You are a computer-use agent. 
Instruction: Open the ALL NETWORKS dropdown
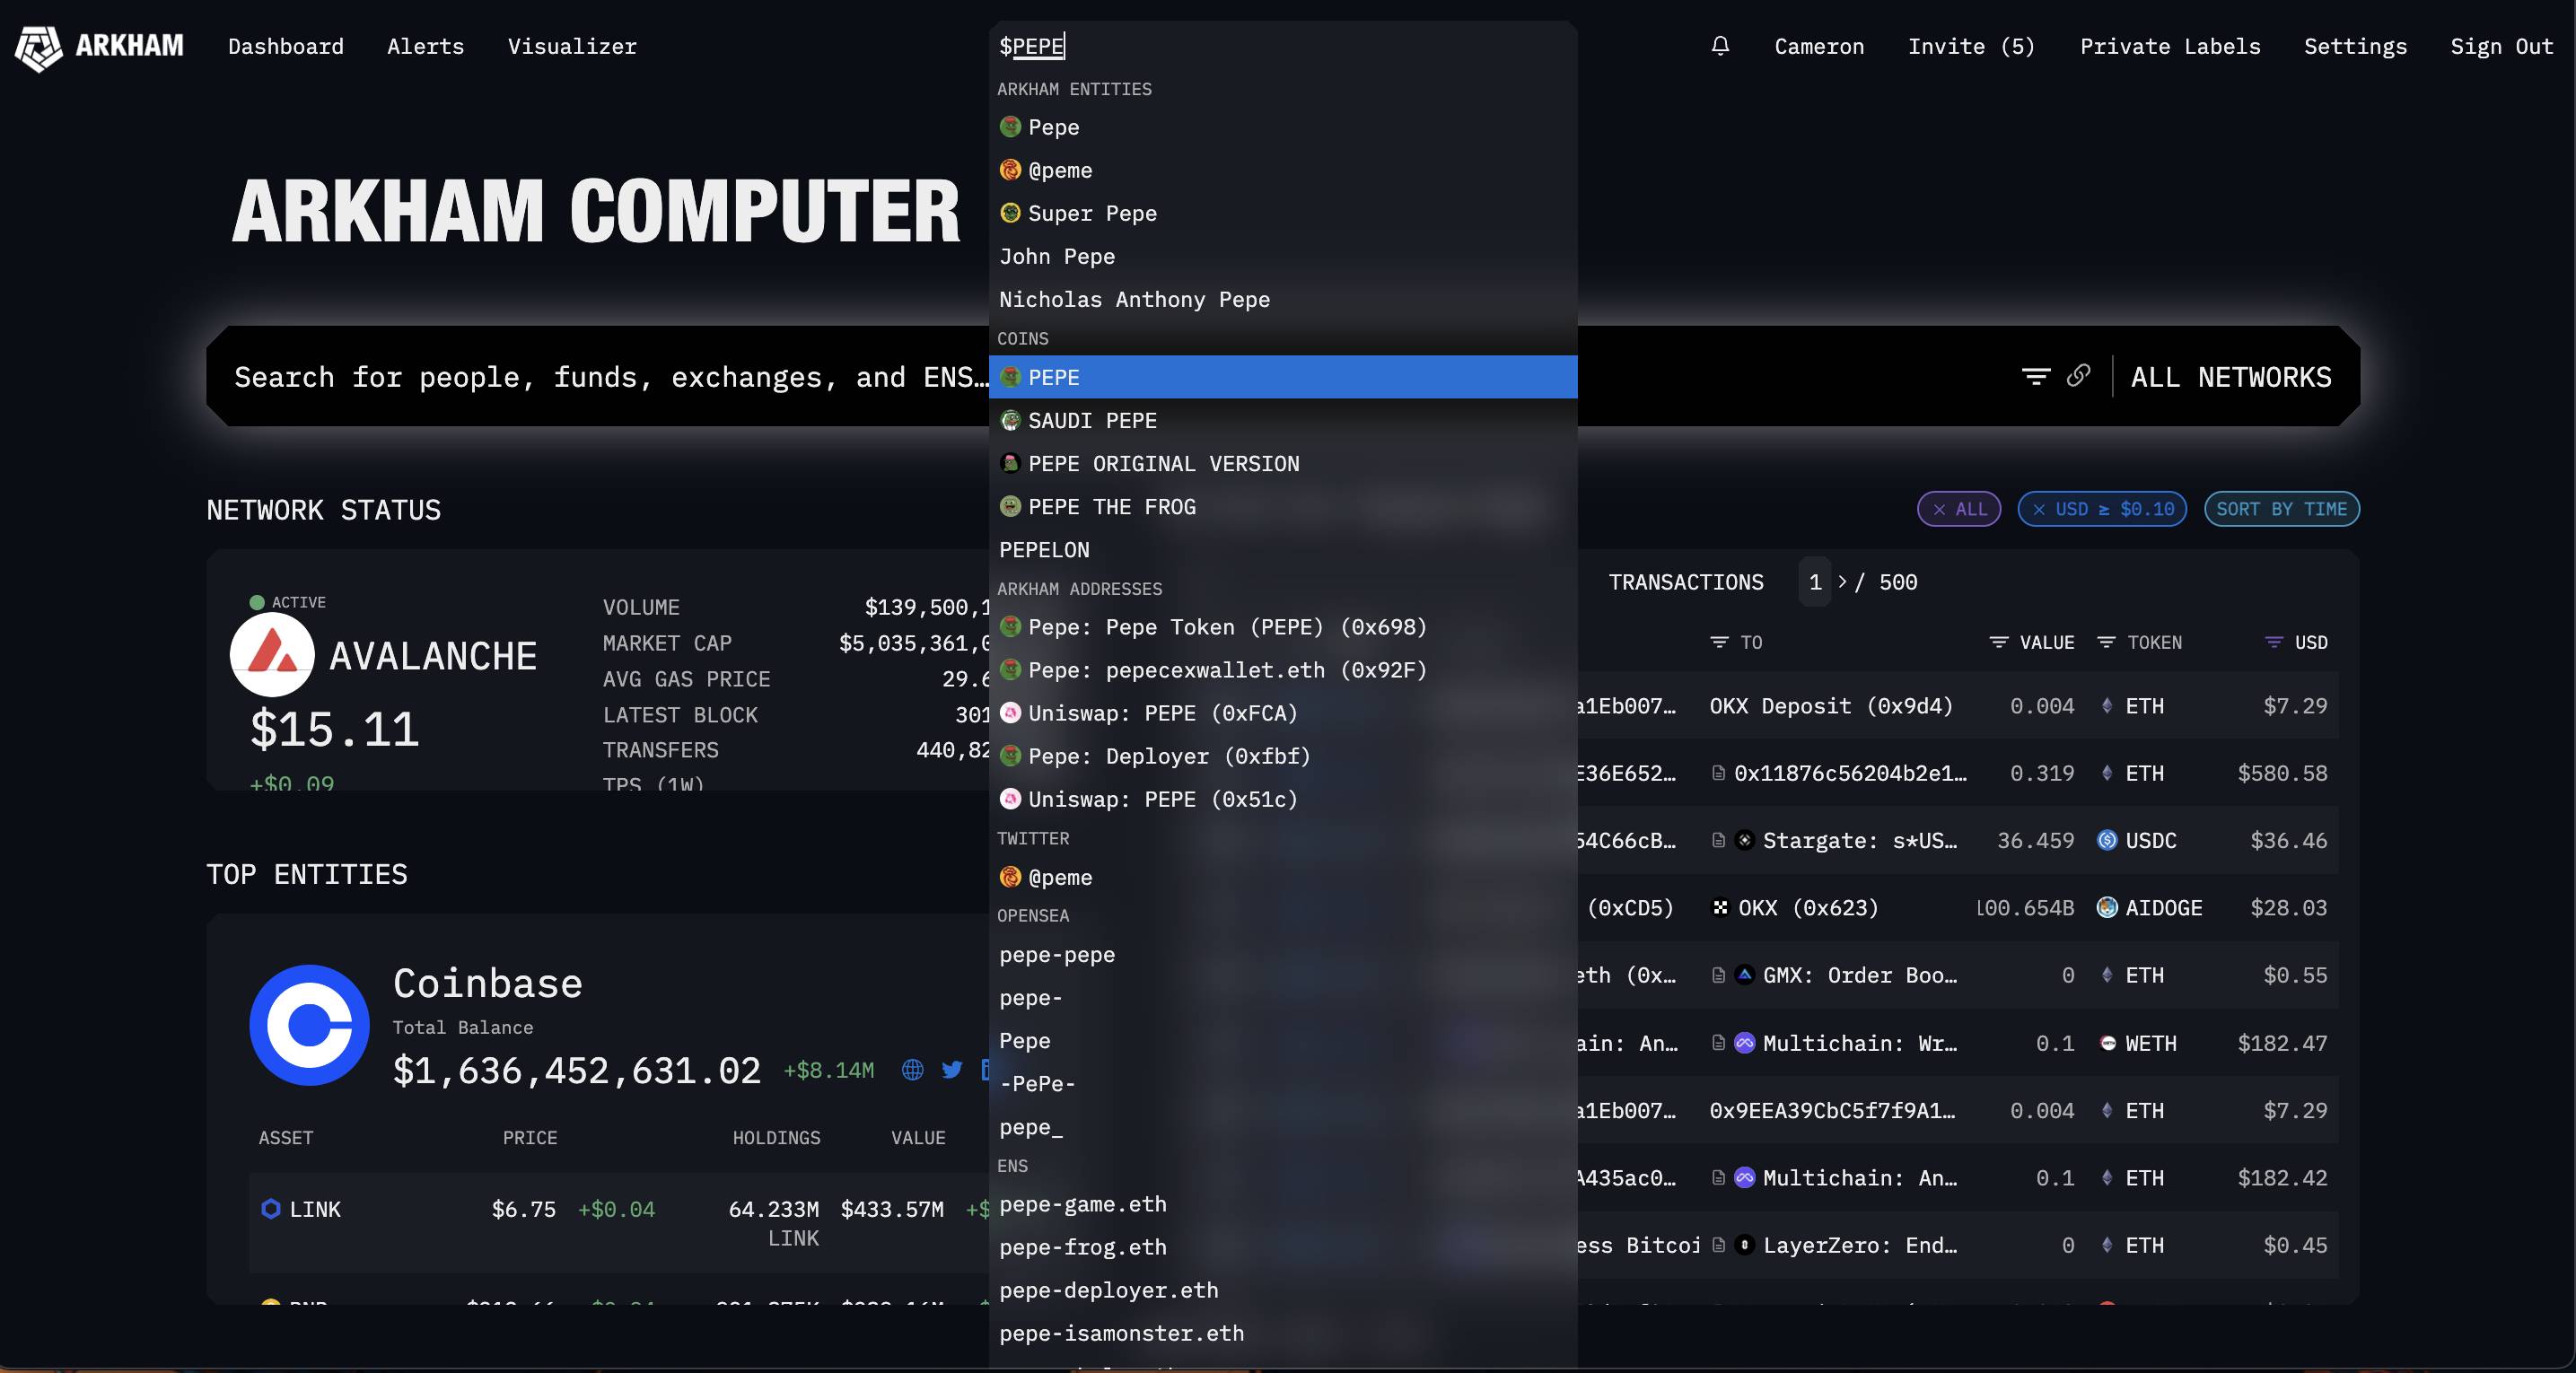click(2231, 377)
